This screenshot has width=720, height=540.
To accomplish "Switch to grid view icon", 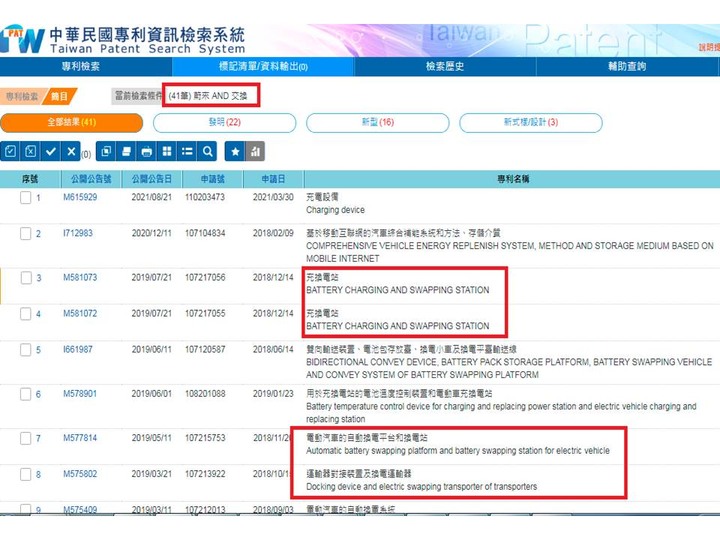I will point(167,151).
